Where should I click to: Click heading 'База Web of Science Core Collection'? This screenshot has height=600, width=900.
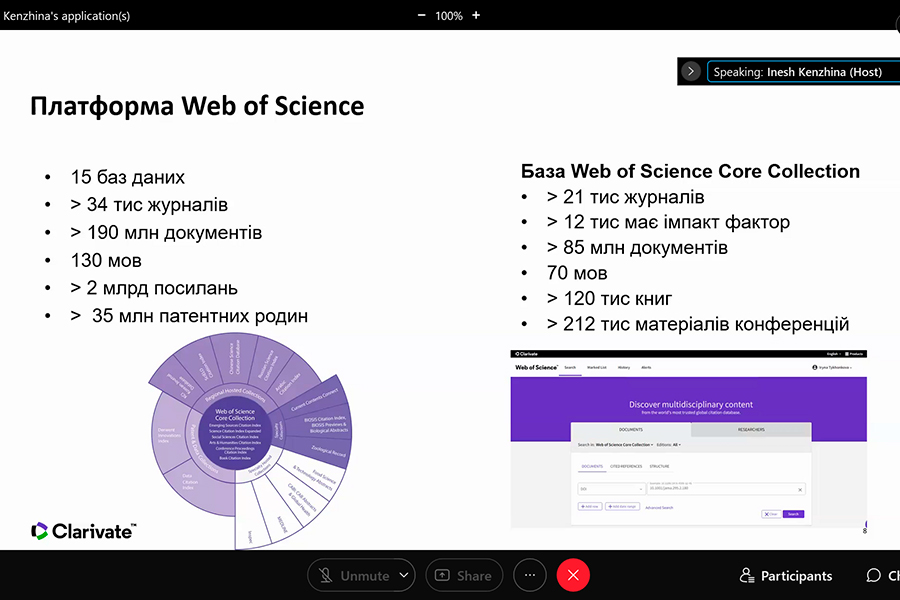(690, 171)
